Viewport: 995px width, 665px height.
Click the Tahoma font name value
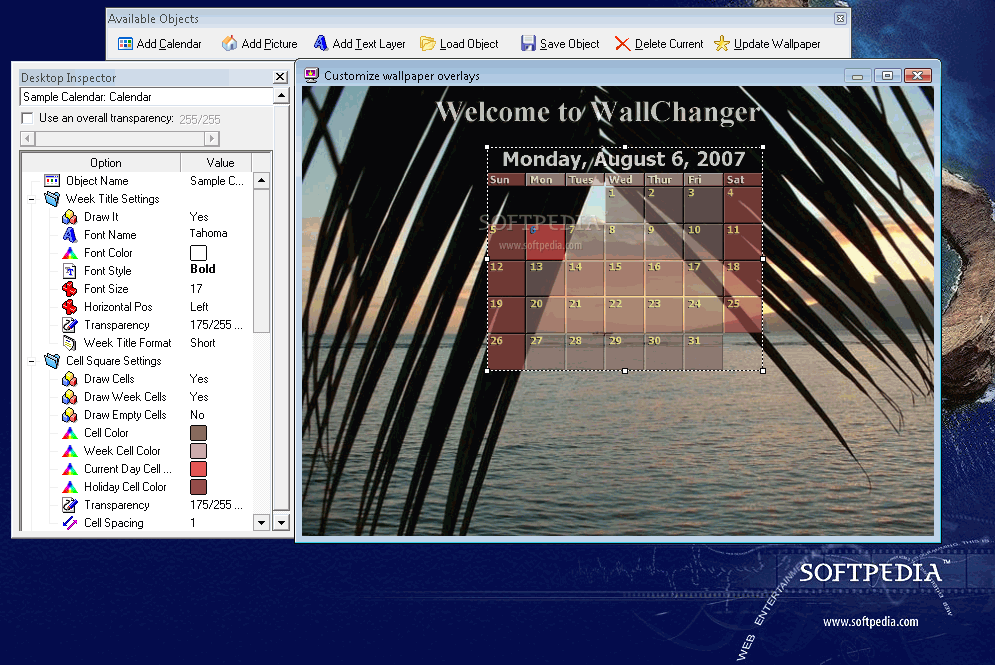click(209, 233)
